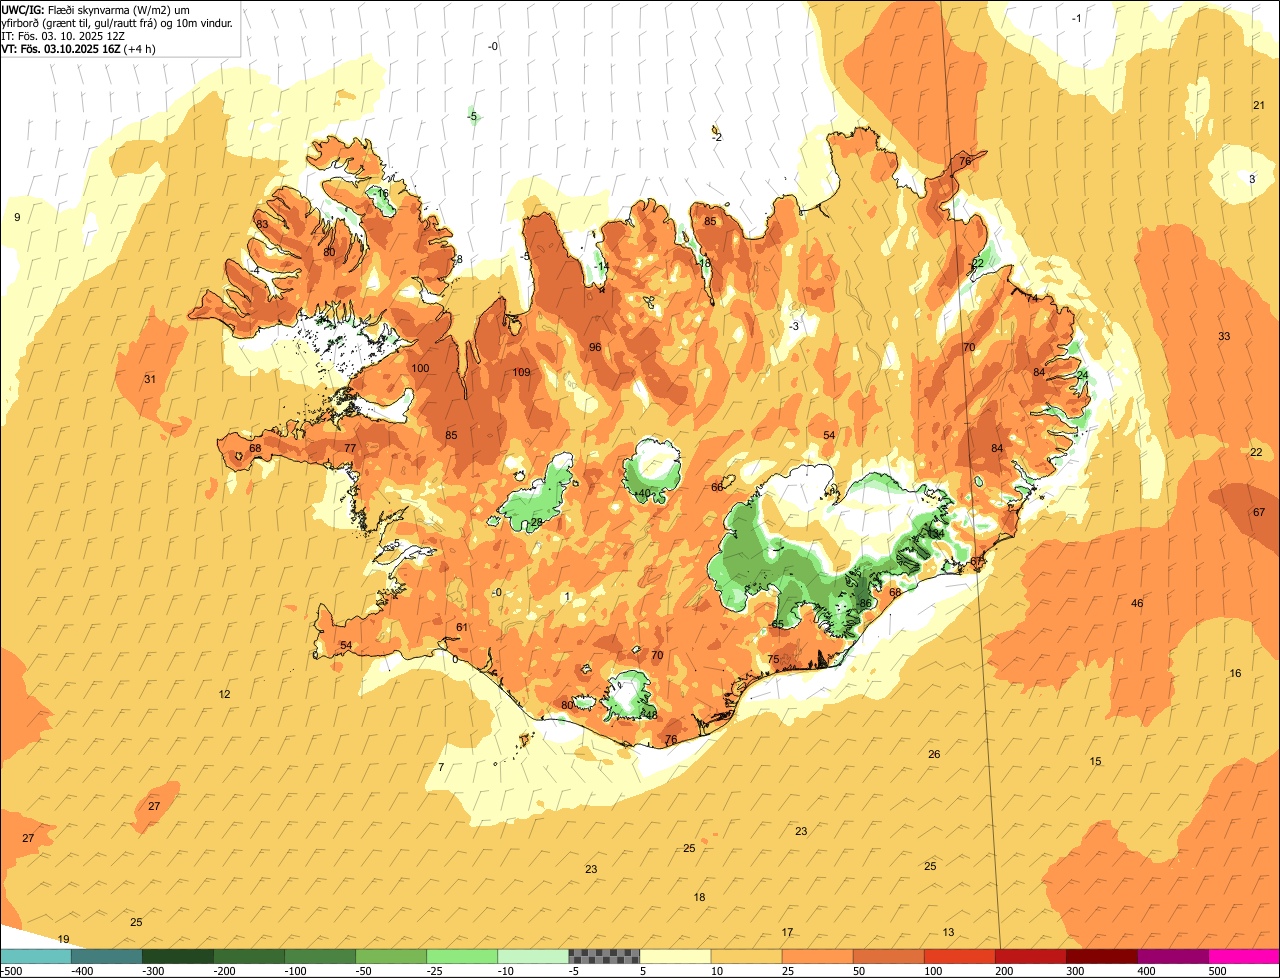The height and width of the screenshot is (978, 1280).
Task: Click the value '77' on Snæfellsnes peninsula
Action: tap(350, 448)
